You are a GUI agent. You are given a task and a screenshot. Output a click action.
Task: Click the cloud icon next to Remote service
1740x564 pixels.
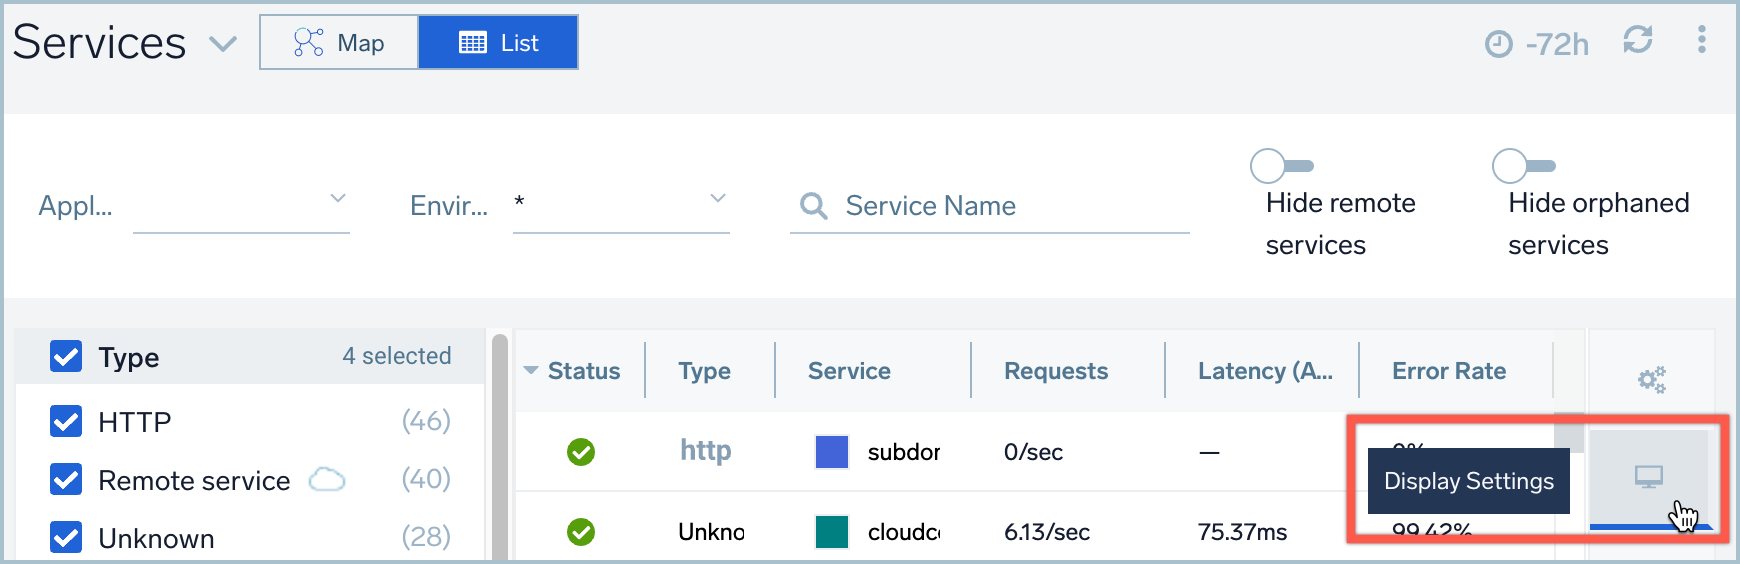pos(327,480)
